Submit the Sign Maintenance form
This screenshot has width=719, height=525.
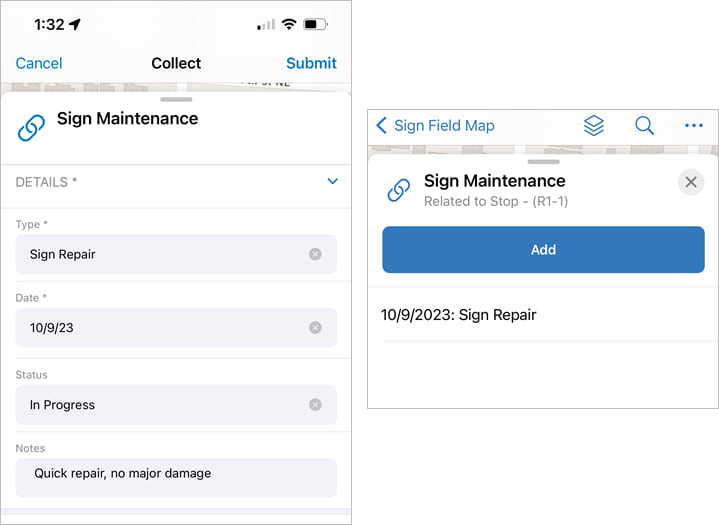311,63
